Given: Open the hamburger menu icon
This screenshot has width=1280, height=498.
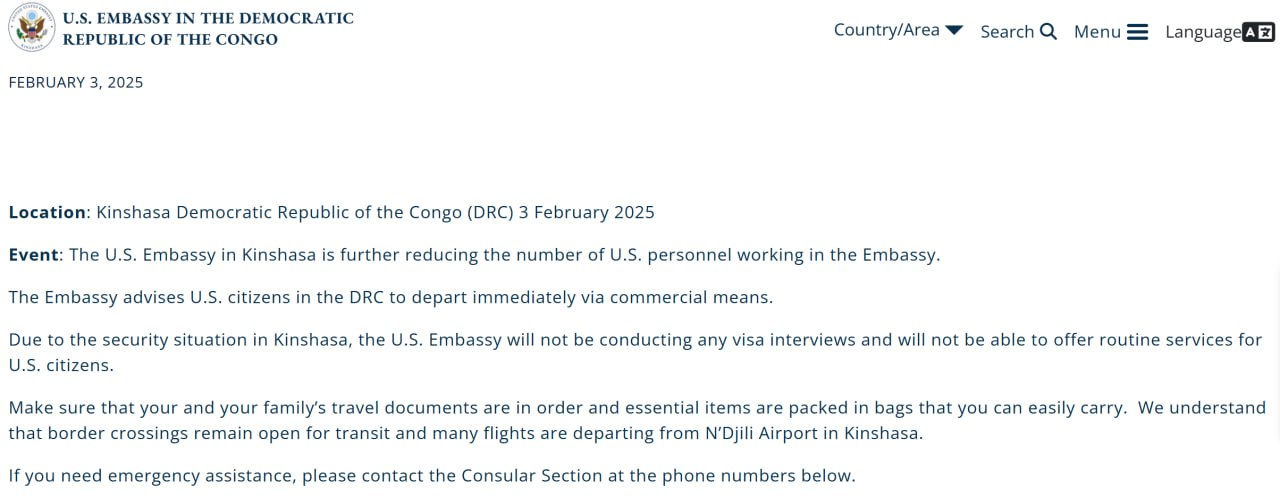Looking at the screenshot, I should [1137, 32].
